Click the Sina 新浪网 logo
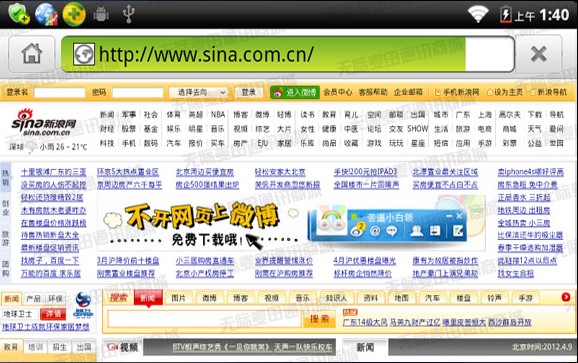 click(x=43, y=123)
